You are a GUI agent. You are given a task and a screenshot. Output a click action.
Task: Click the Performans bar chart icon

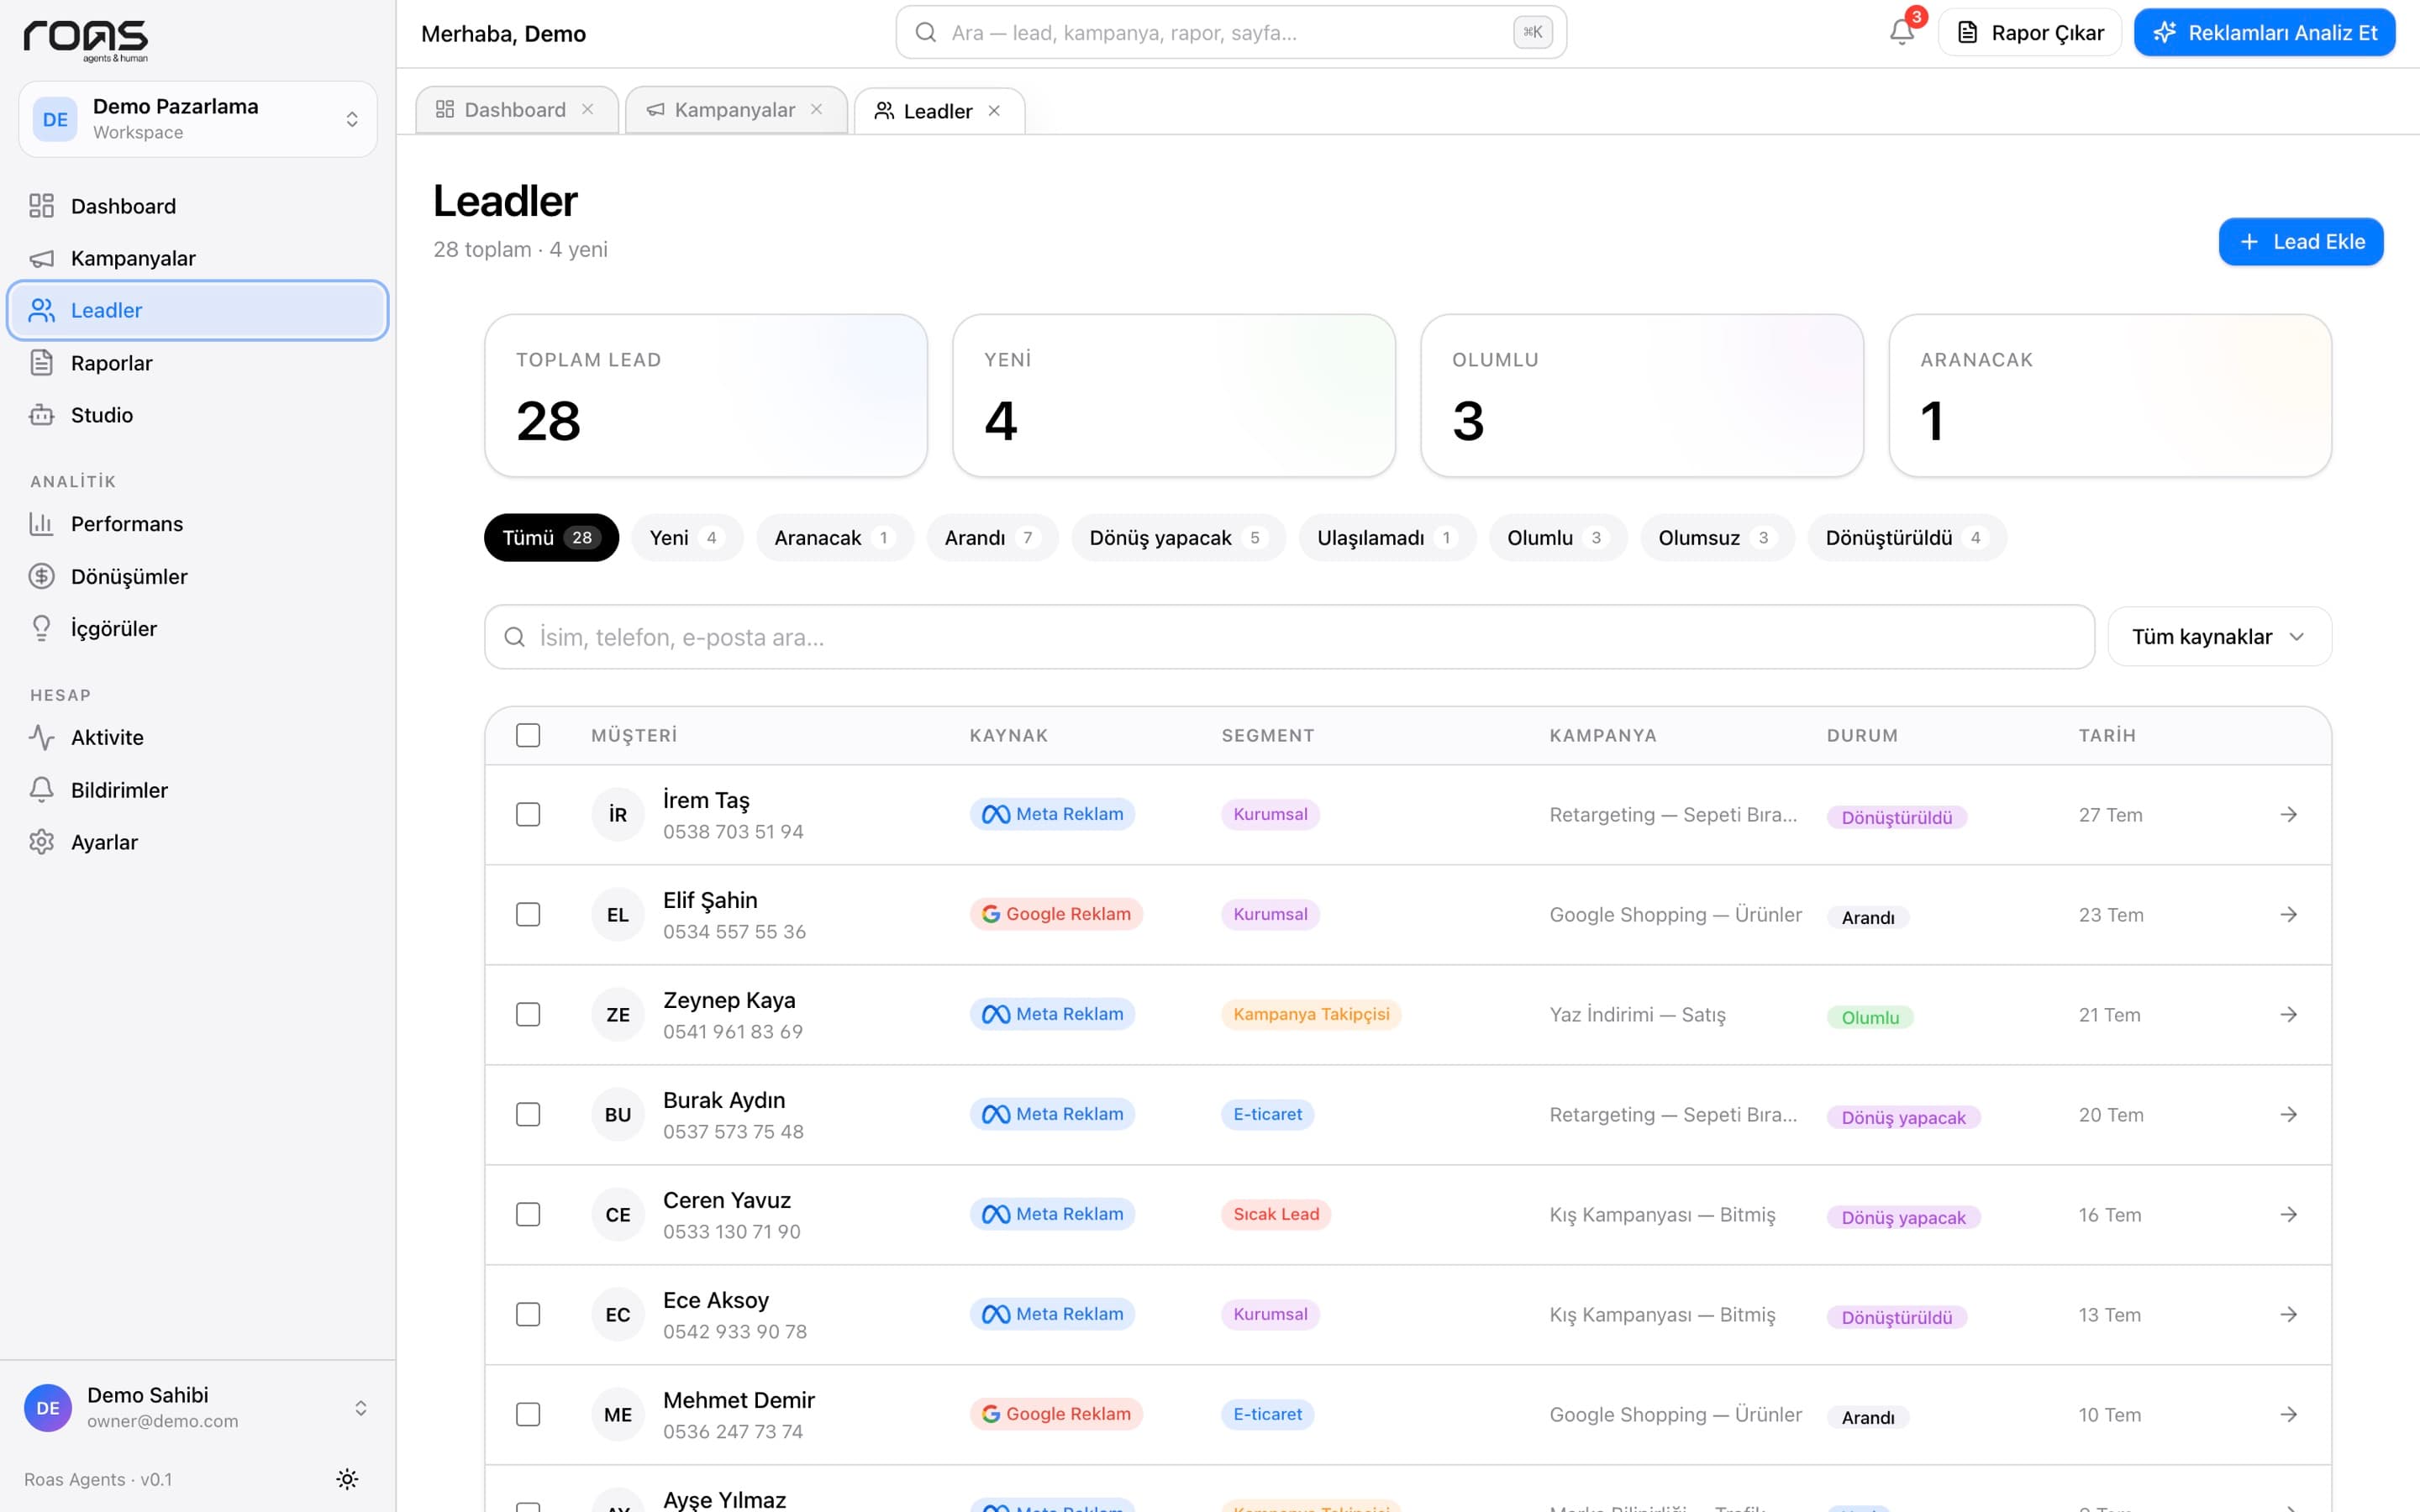41,524
